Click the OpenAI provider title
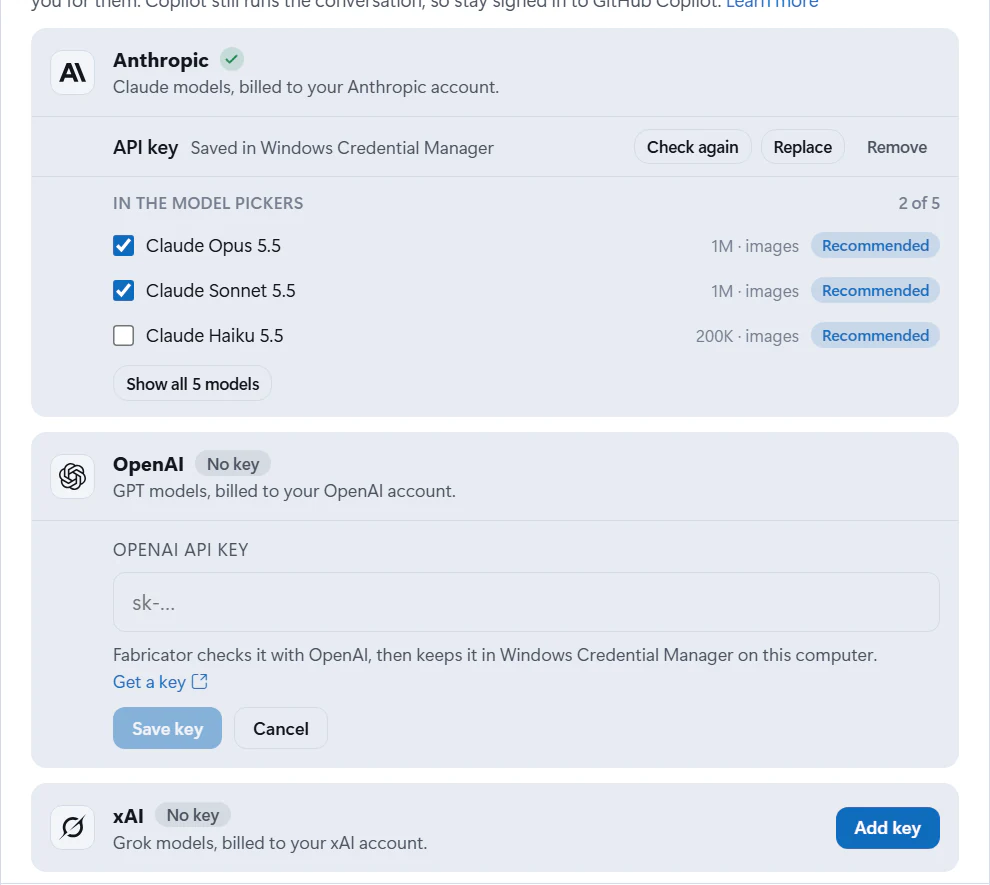The image size is (990, 885). click(x=148, y=464)
